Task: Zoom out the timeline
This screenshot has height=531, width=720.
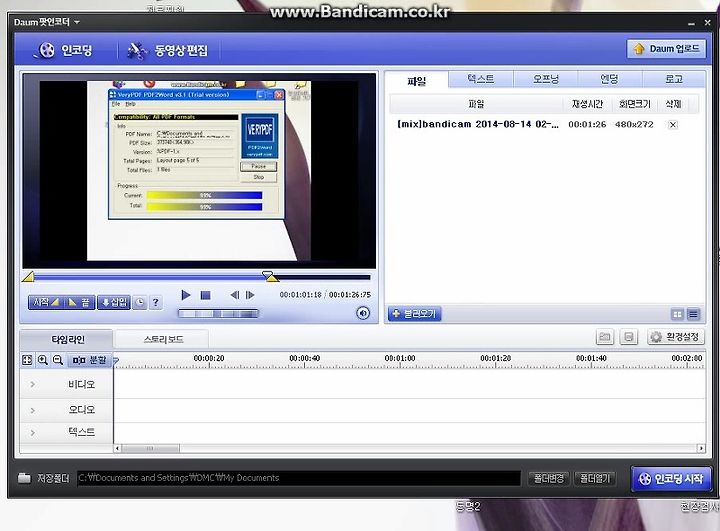Action: [x=58, y=360]
